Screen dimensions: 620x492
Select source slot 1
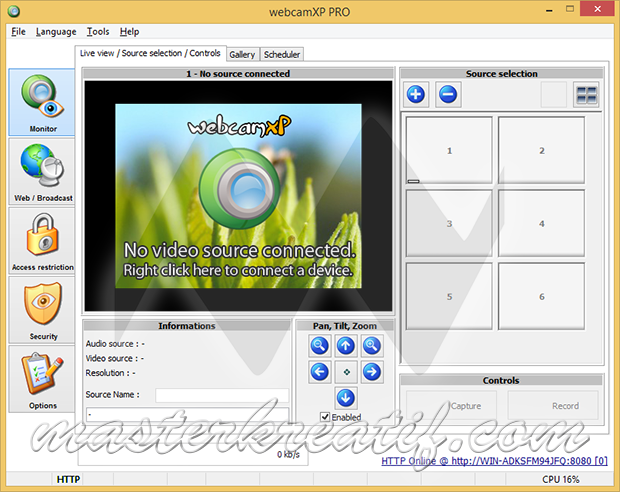click(x=449, y=150)
